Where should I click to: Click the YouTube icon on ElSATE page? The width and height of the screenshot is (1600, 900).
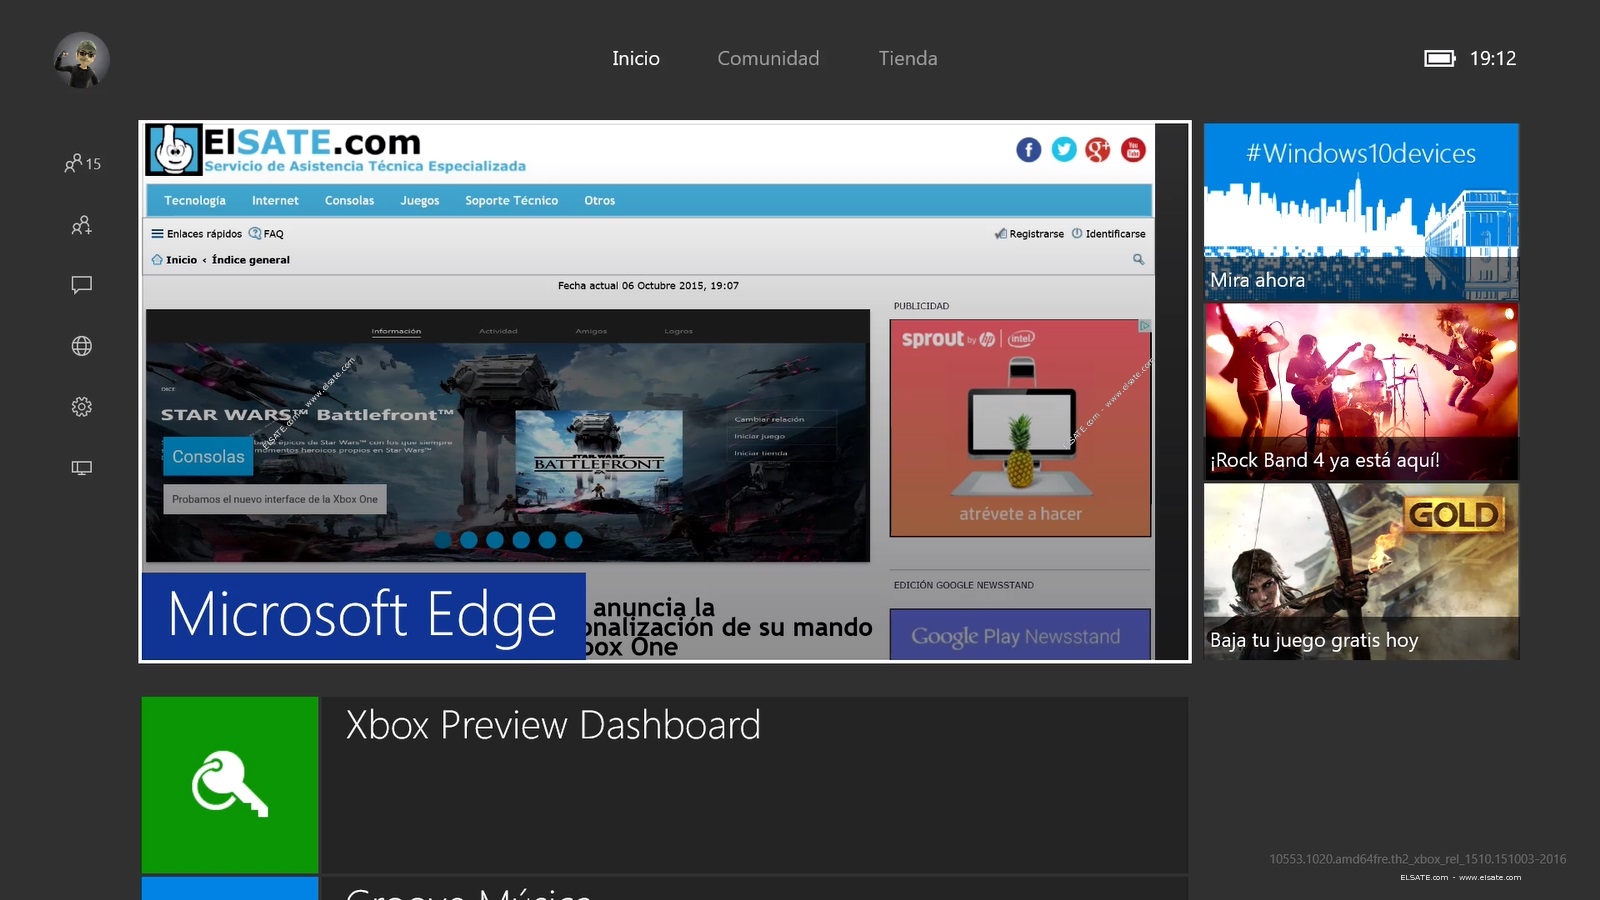(1133, 150)
